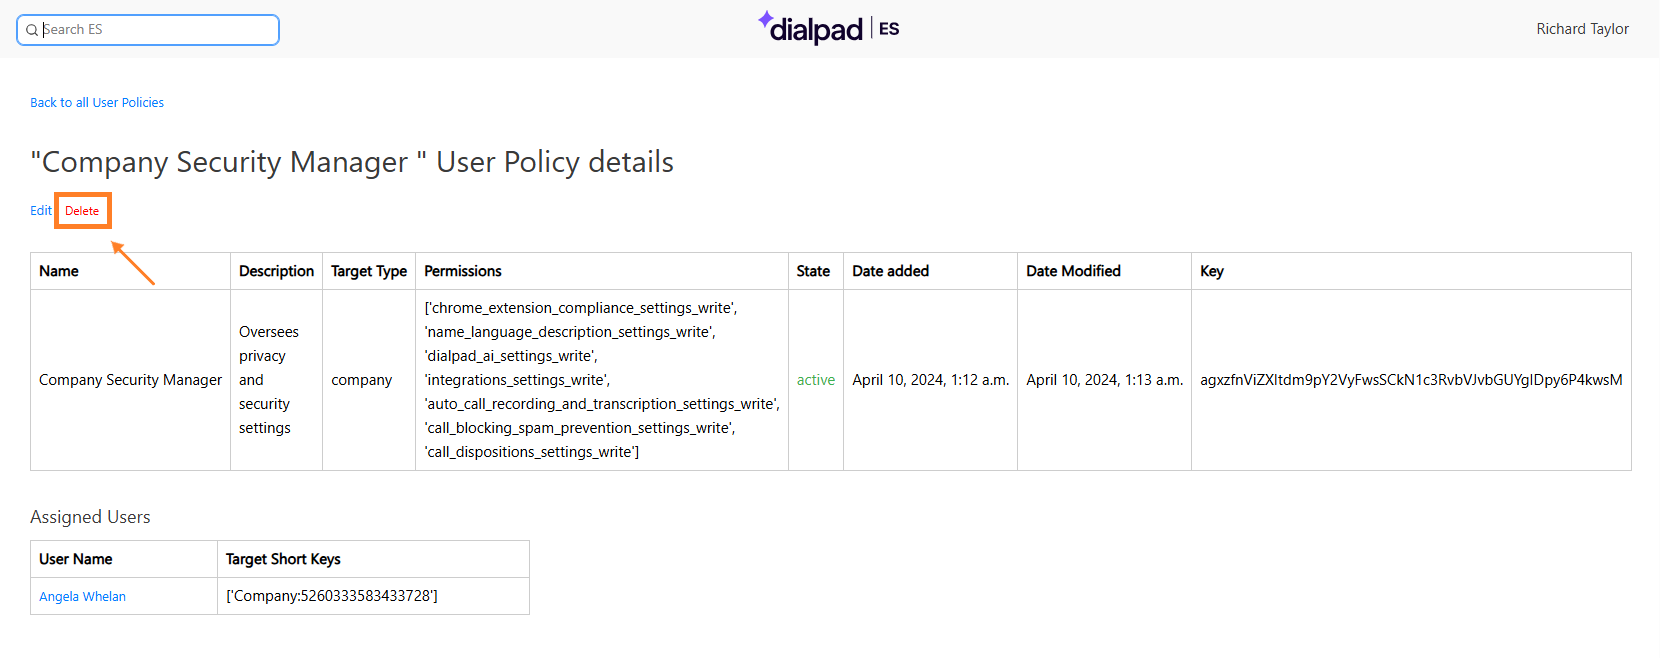Click the User Policy details page heading
This screenshot has height=658, width=1660.
click(x=352, y=162)
